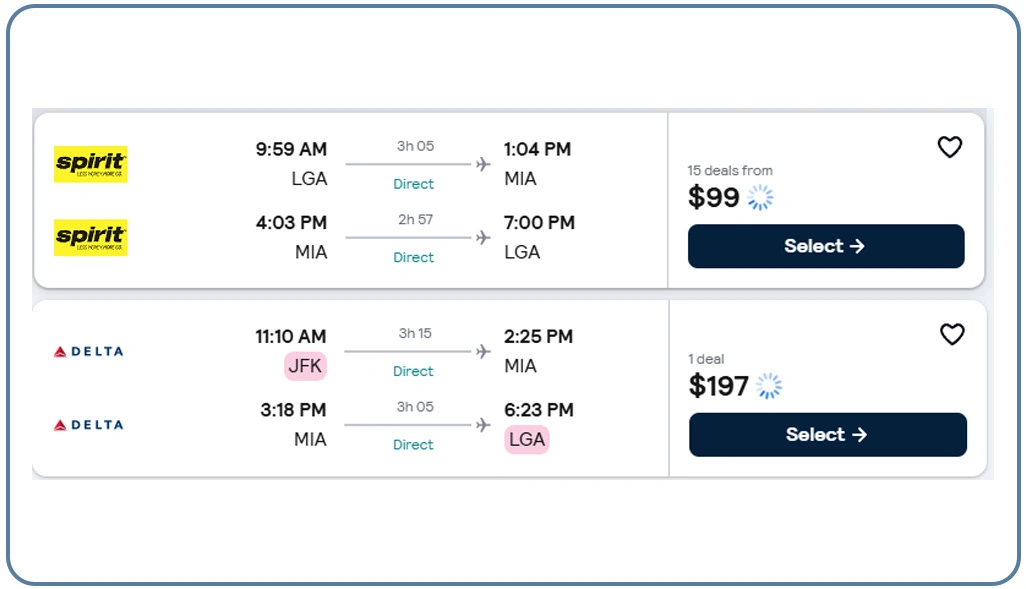Toggle the heart on the Delta flight card
Image resolution: width=1026 pixels, height=589 pixels.
[x=952, y=335]
